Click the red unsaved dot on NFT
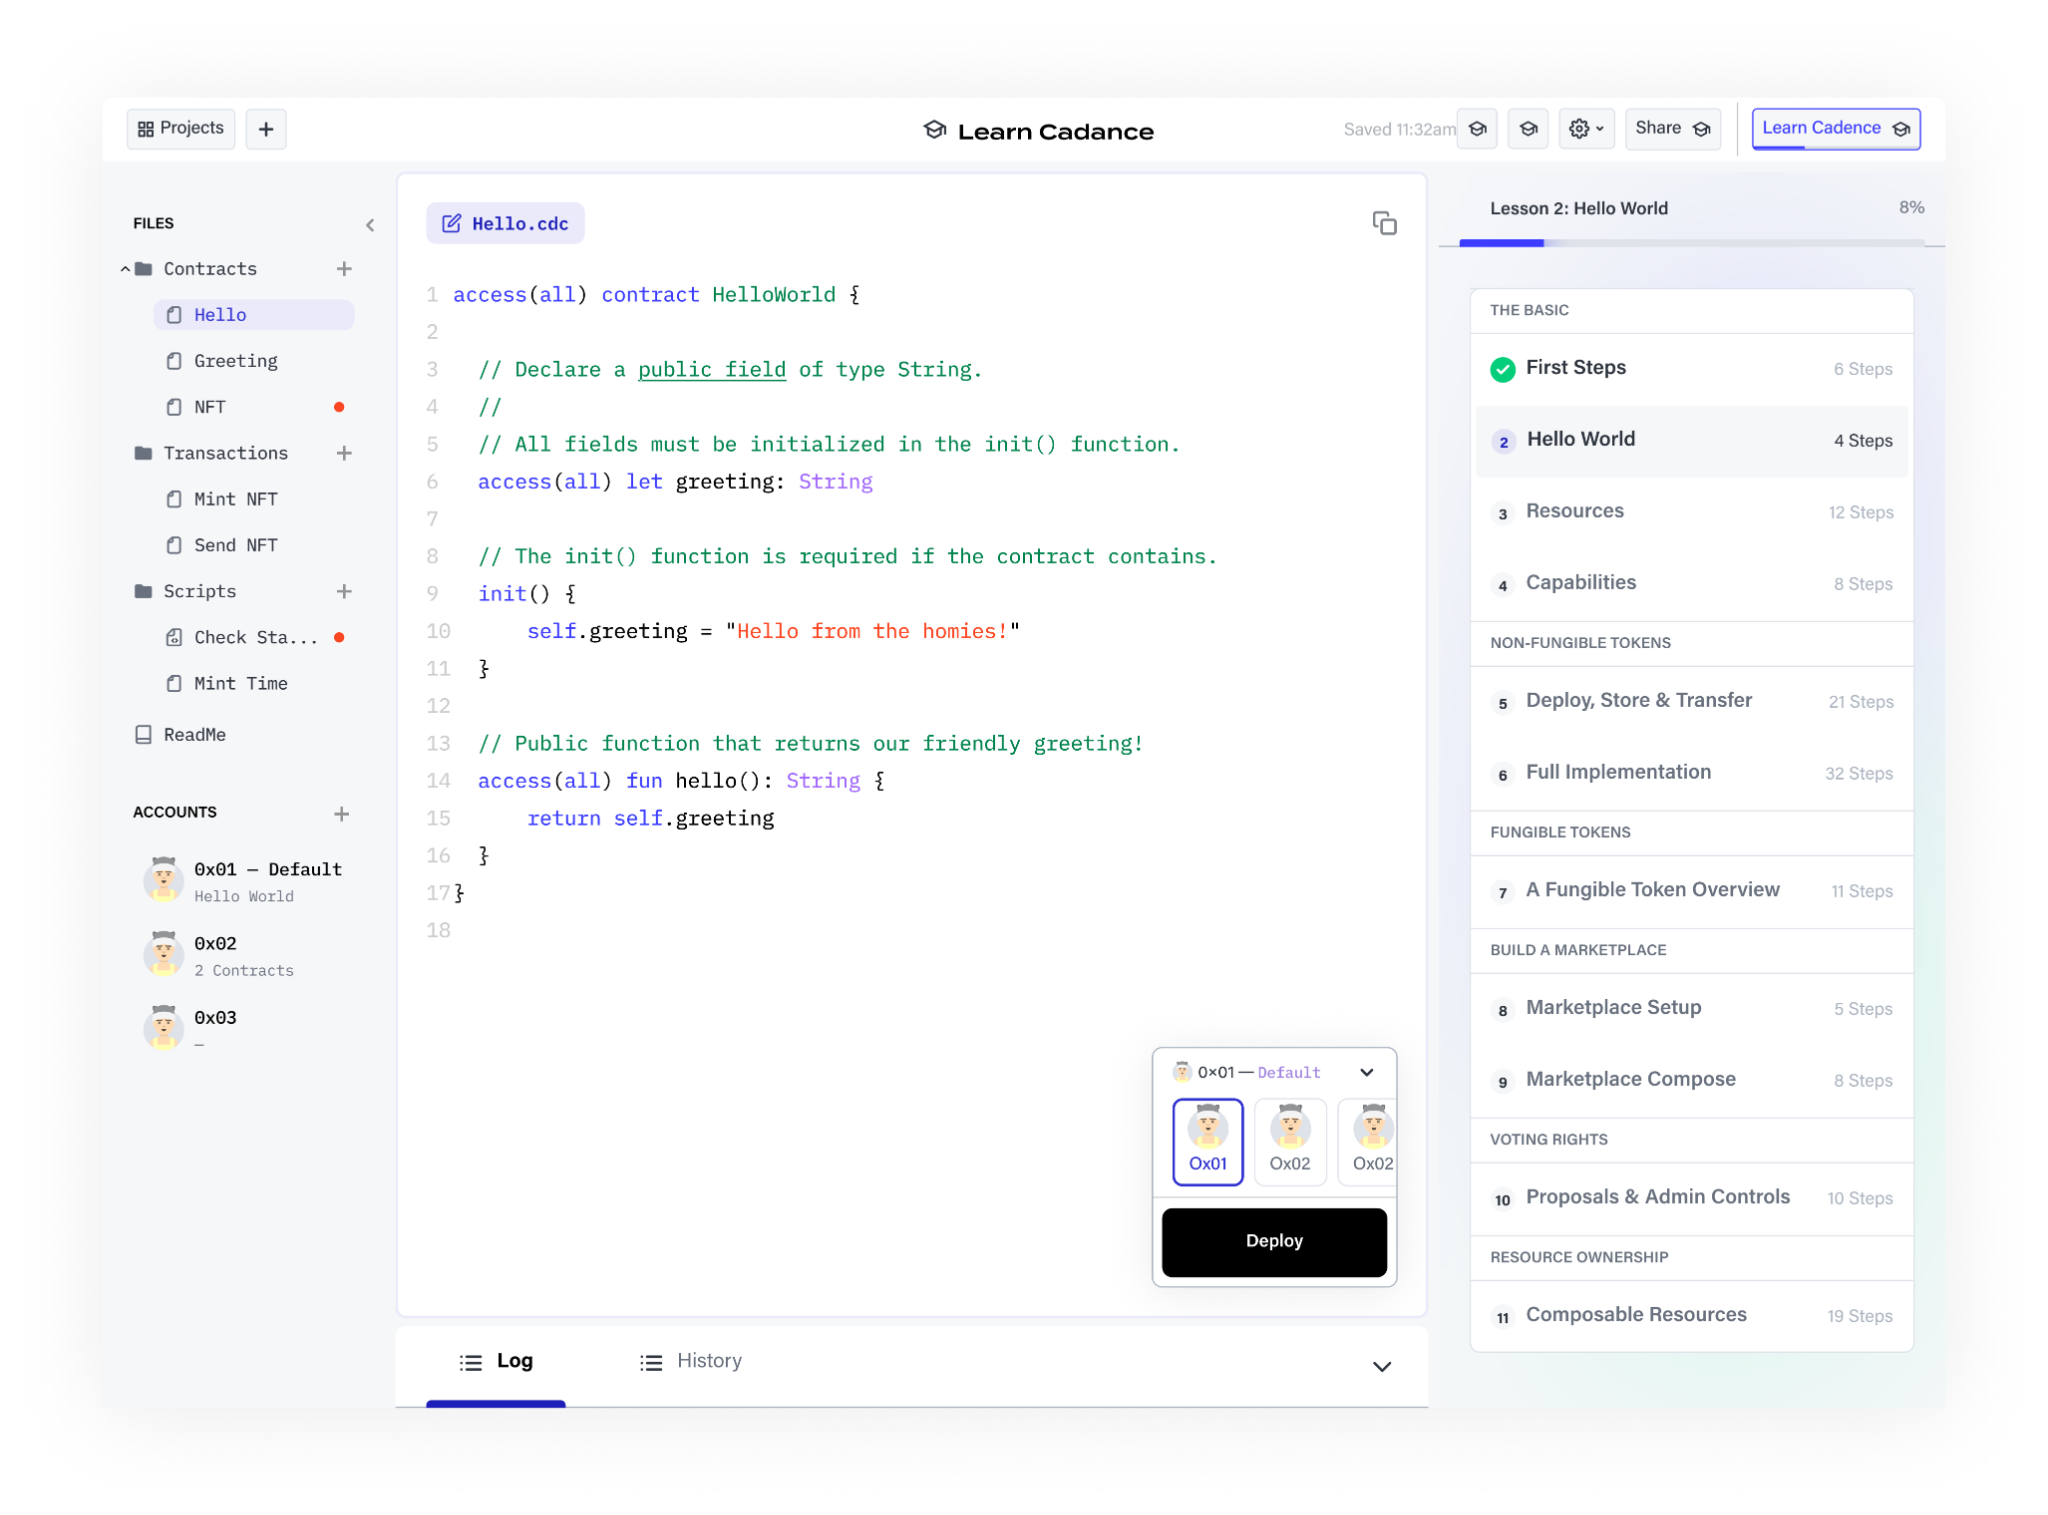The image size is (2048, 1515). tap(339, 407)
